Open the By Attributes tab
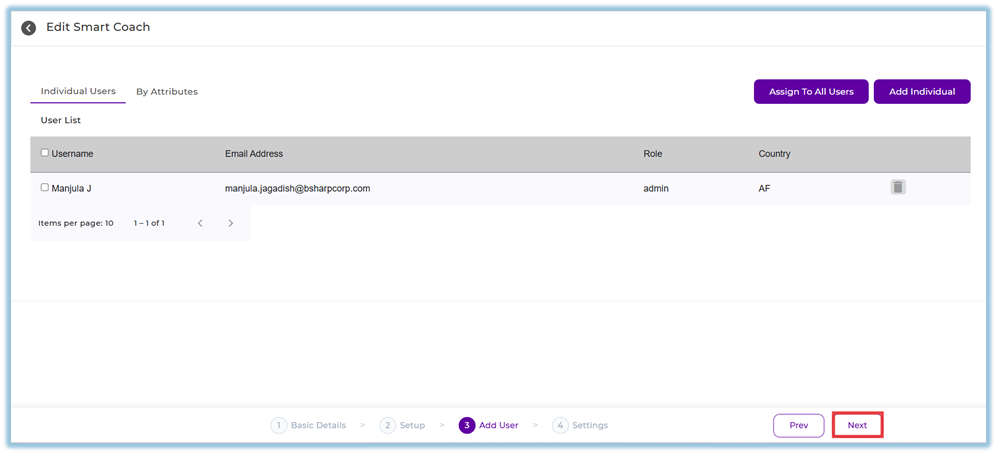997x454 pixels. coord(167,91)
